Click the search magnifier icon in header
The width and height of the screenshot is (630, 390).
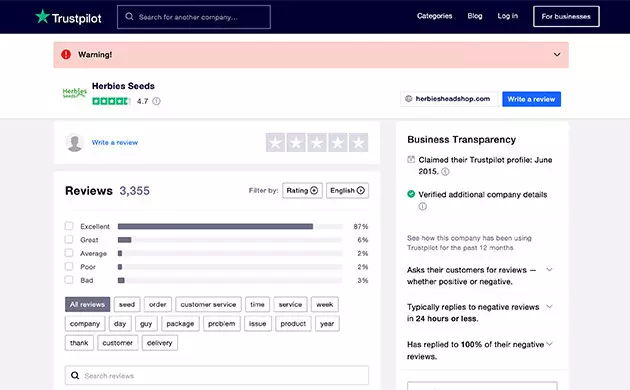pos(129,16)
